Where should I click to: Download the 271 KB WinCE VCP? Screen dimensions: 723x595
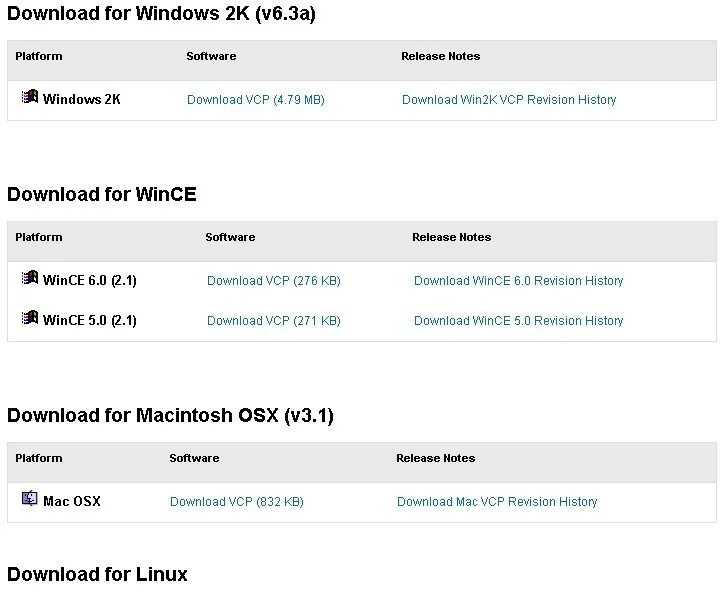click(x=273, y=321)
